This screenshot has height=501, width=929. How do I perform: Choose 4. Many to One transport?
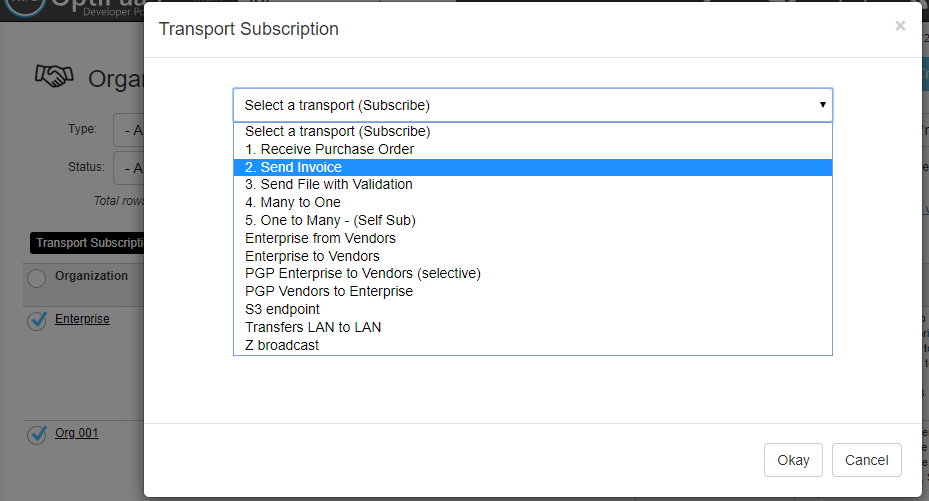coord(292,202)
